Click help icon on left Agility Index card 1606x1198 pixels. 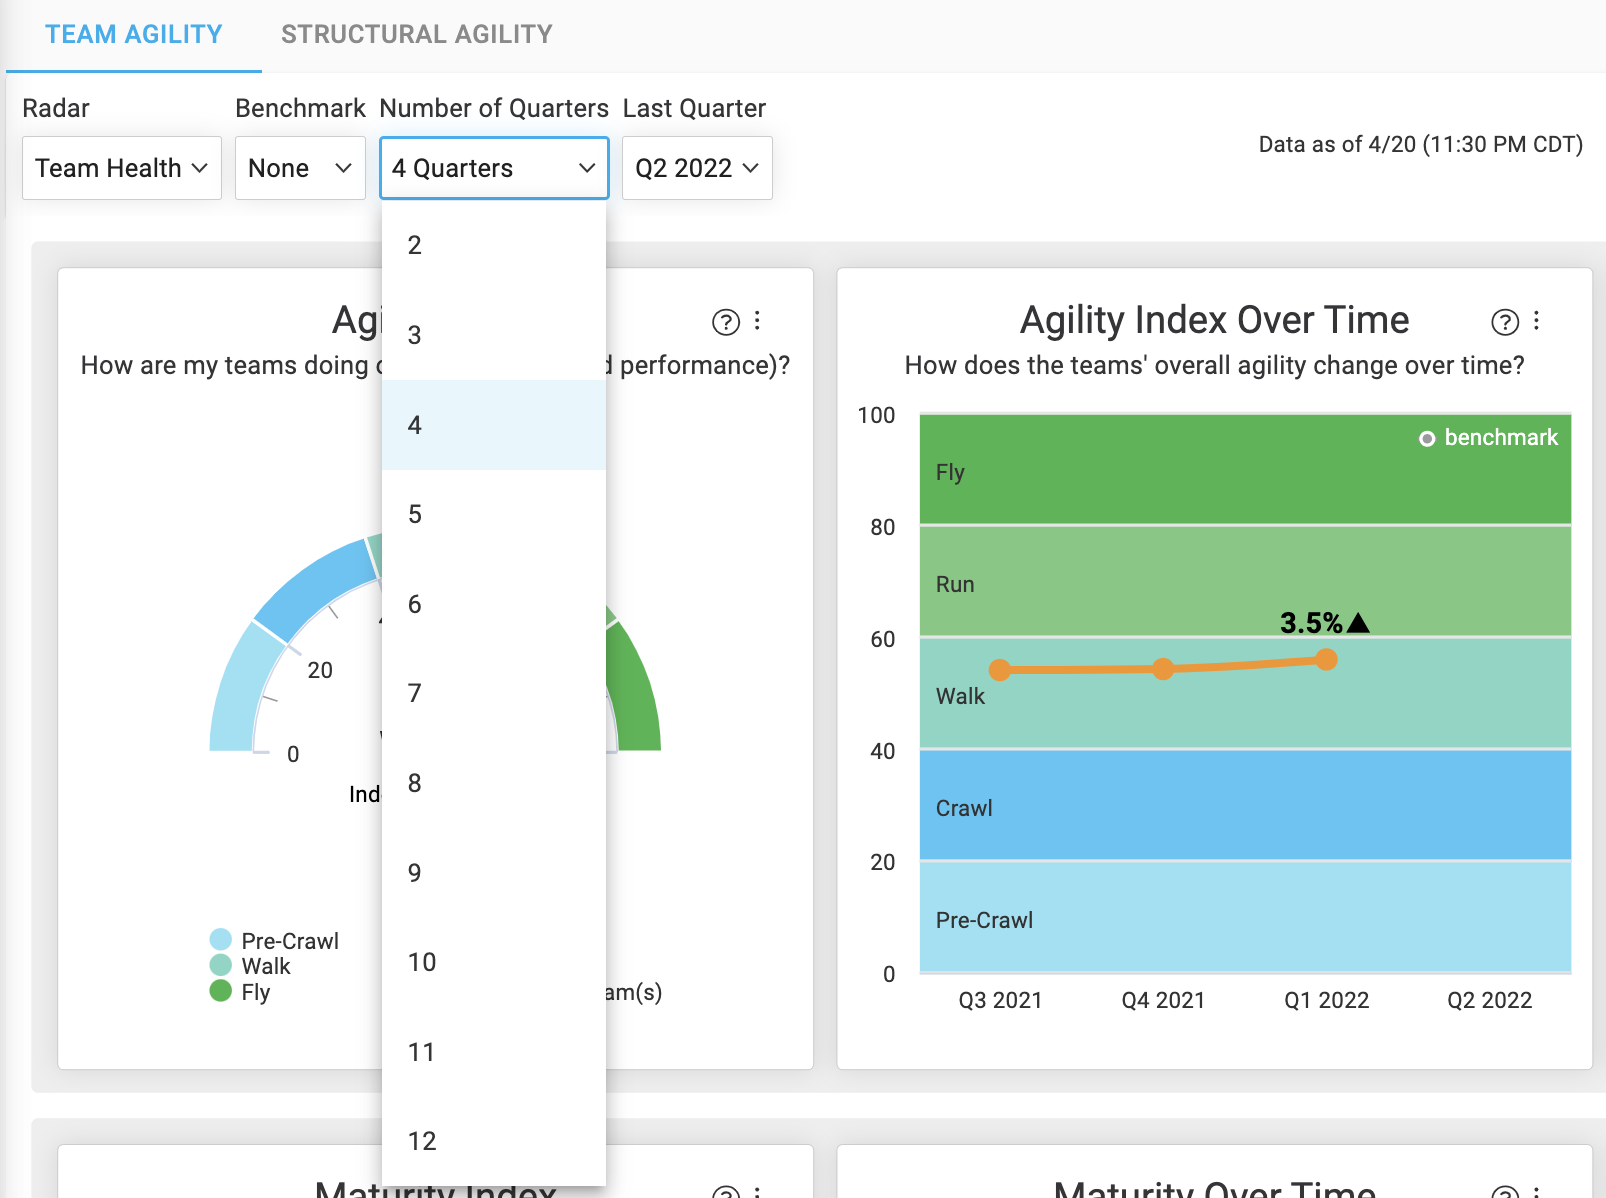[x=725, y=322]
